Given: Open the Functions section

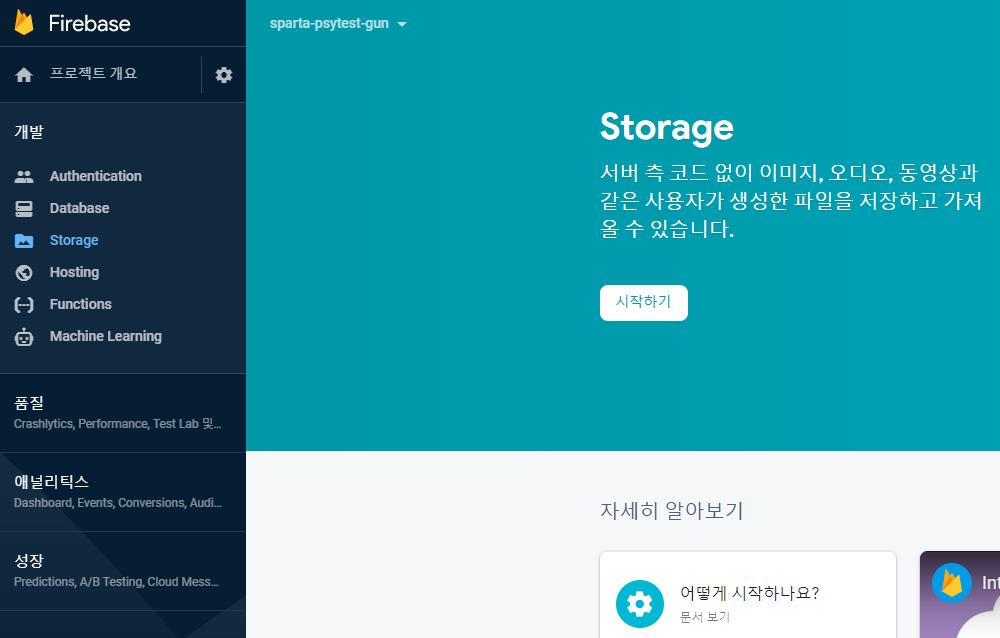Looking at the screenshot, I should 81,304.
